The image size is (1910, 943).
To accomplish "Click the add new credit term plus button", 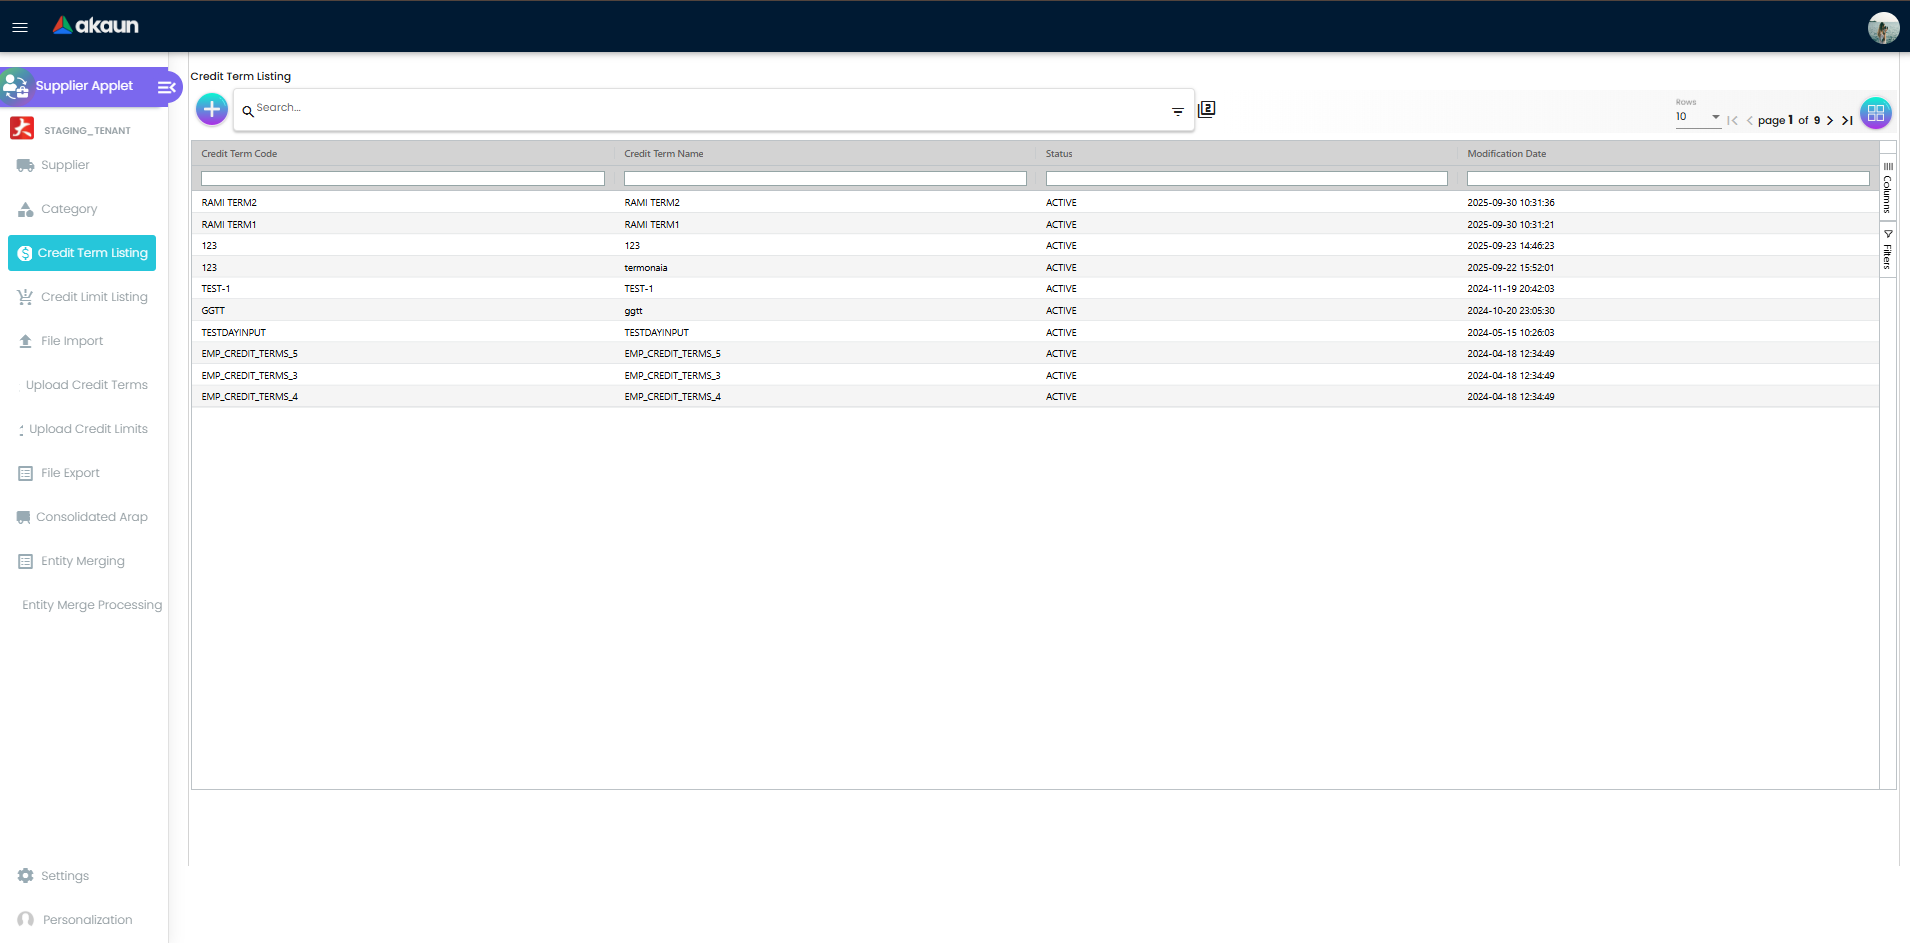I will pos(212,109).
